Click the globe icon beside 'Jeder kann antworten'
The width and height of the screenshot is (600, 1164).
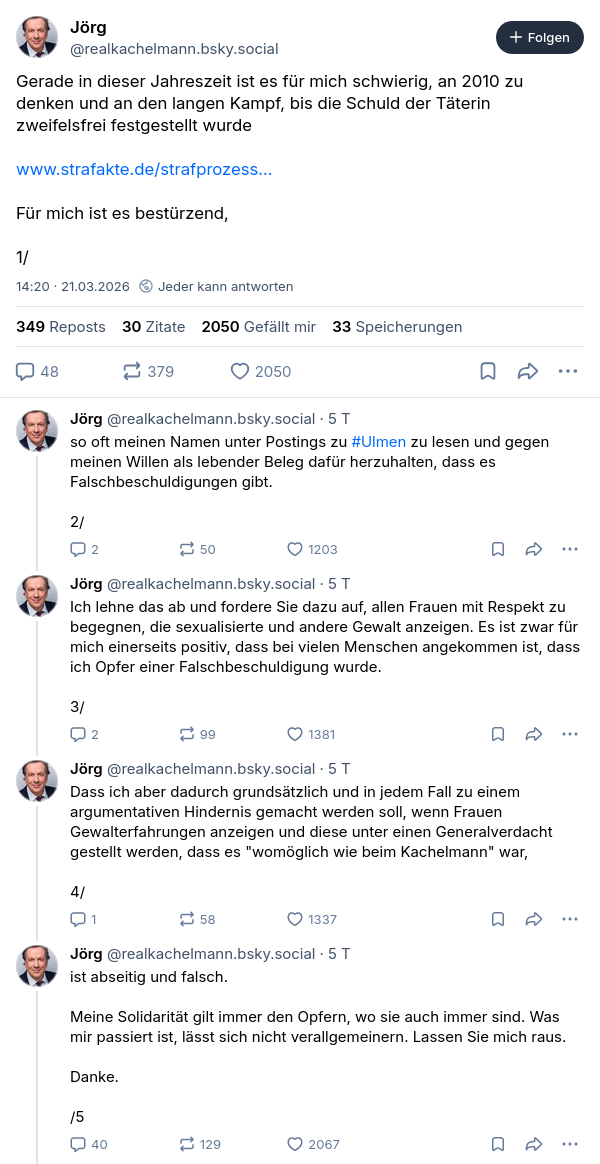pos(146,286)
